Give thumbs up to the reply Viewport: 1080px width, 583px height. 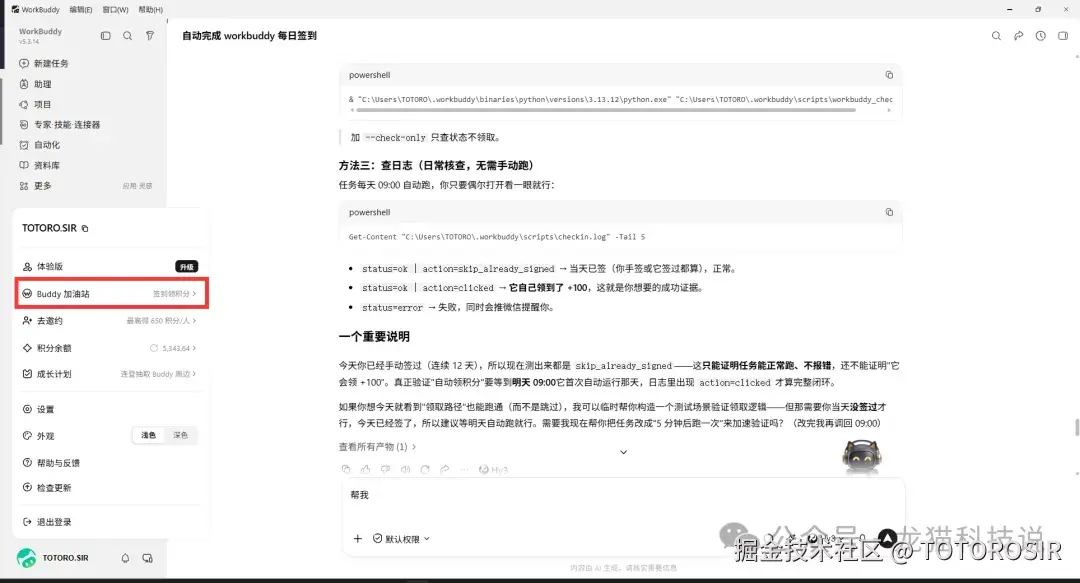click(x=366, y=469)
